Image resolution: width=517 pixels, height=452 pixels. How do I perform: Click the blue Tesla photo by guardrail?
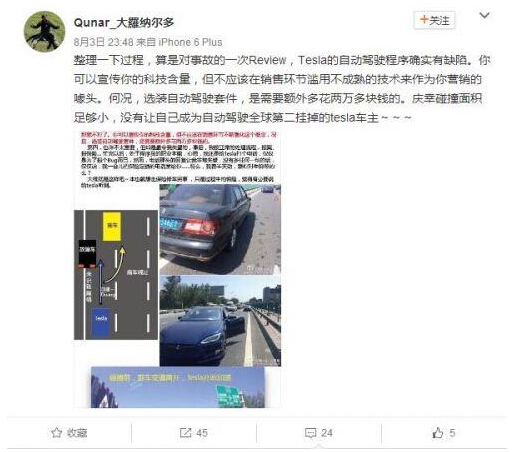click(x=220, y=321)
